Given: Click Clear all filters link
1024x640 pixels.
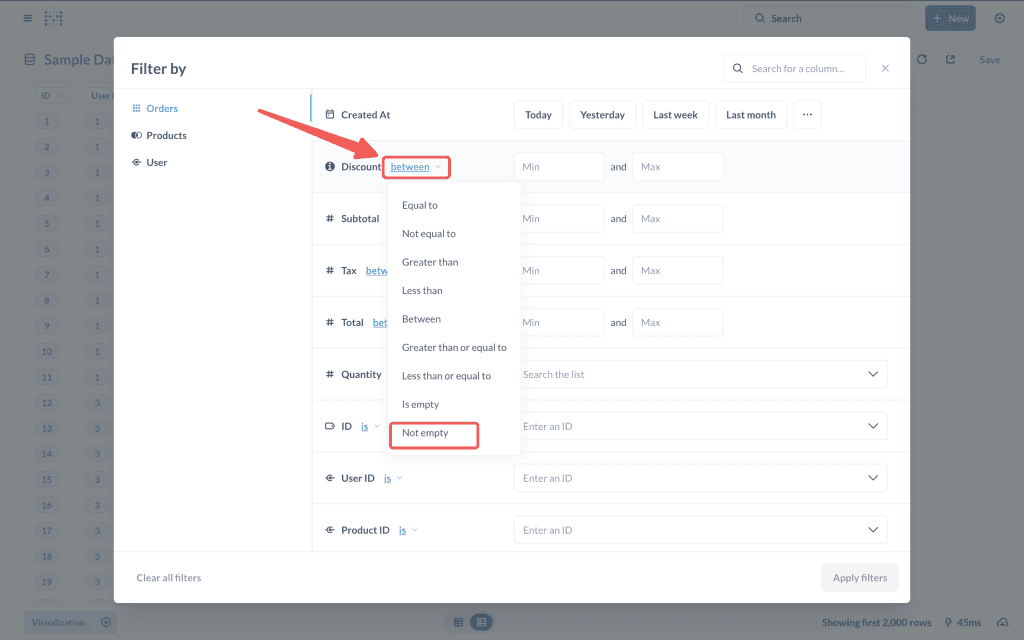Looking at the screenshot, I should click(168, 578).
